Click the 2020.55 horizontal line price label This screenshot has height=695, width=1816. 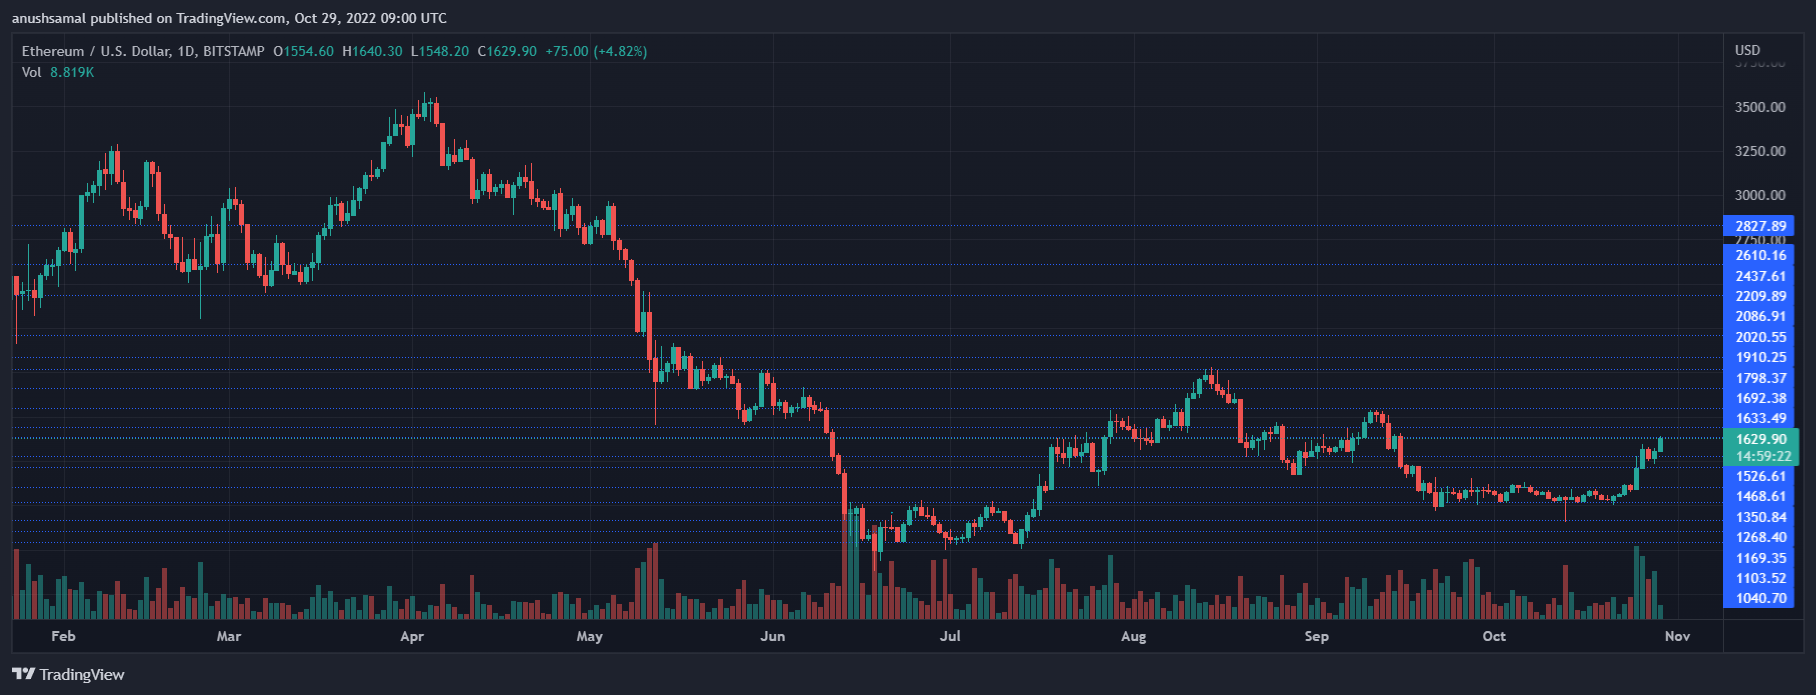coord(1760,337)
